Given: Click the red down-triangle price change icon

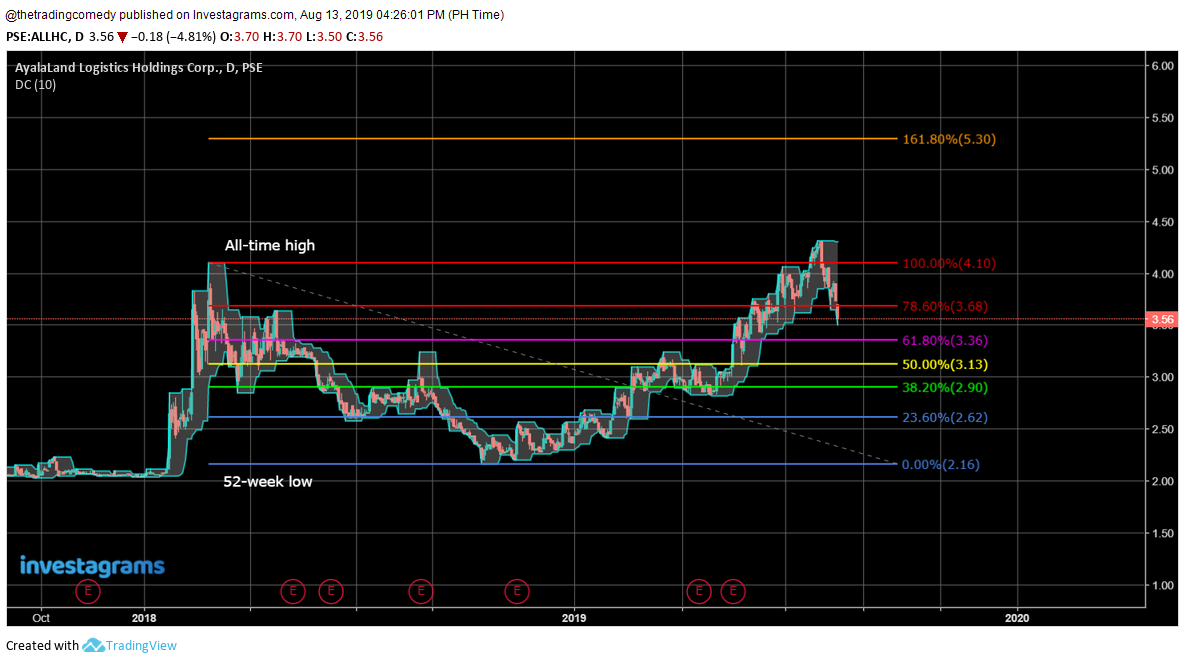Looking at the screenshot, I should 122,37.
